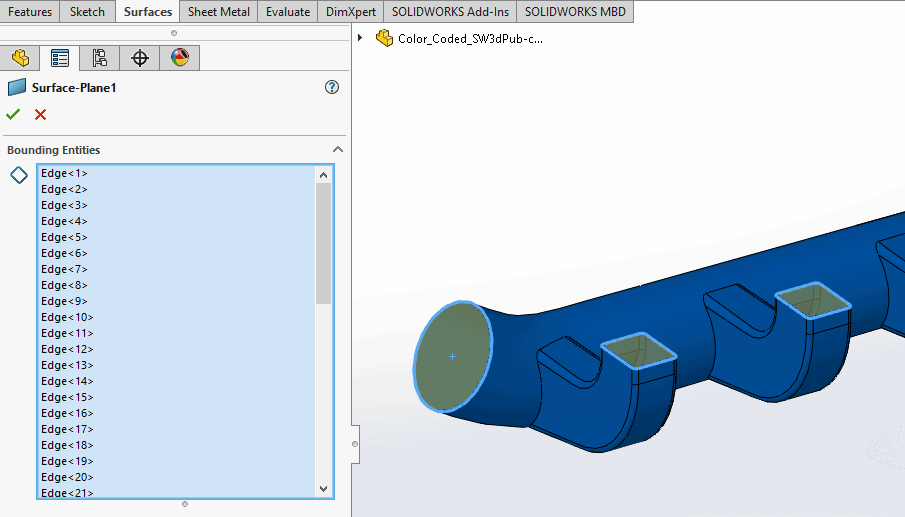905x517 pixels.
Task: Click the panel splitter collapse handle
Action: click(x=355, y=444)
